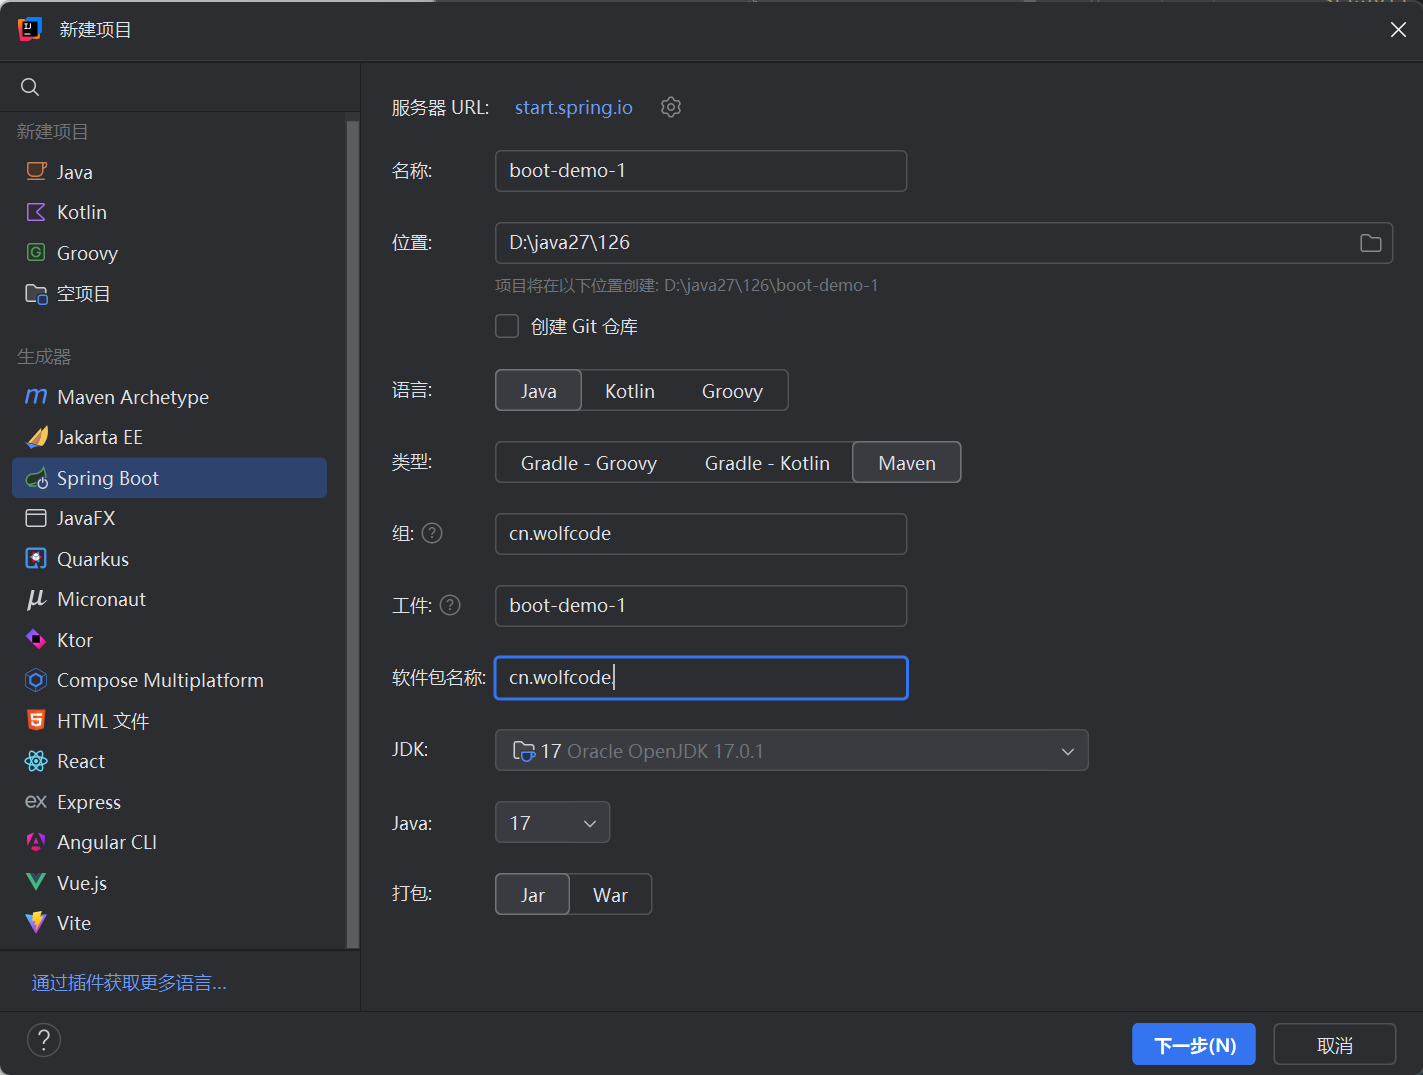Switch build type to Gradle - Kotlin
The width and height of the screenshot is (1423, 1075).
[x=767, y=463]
